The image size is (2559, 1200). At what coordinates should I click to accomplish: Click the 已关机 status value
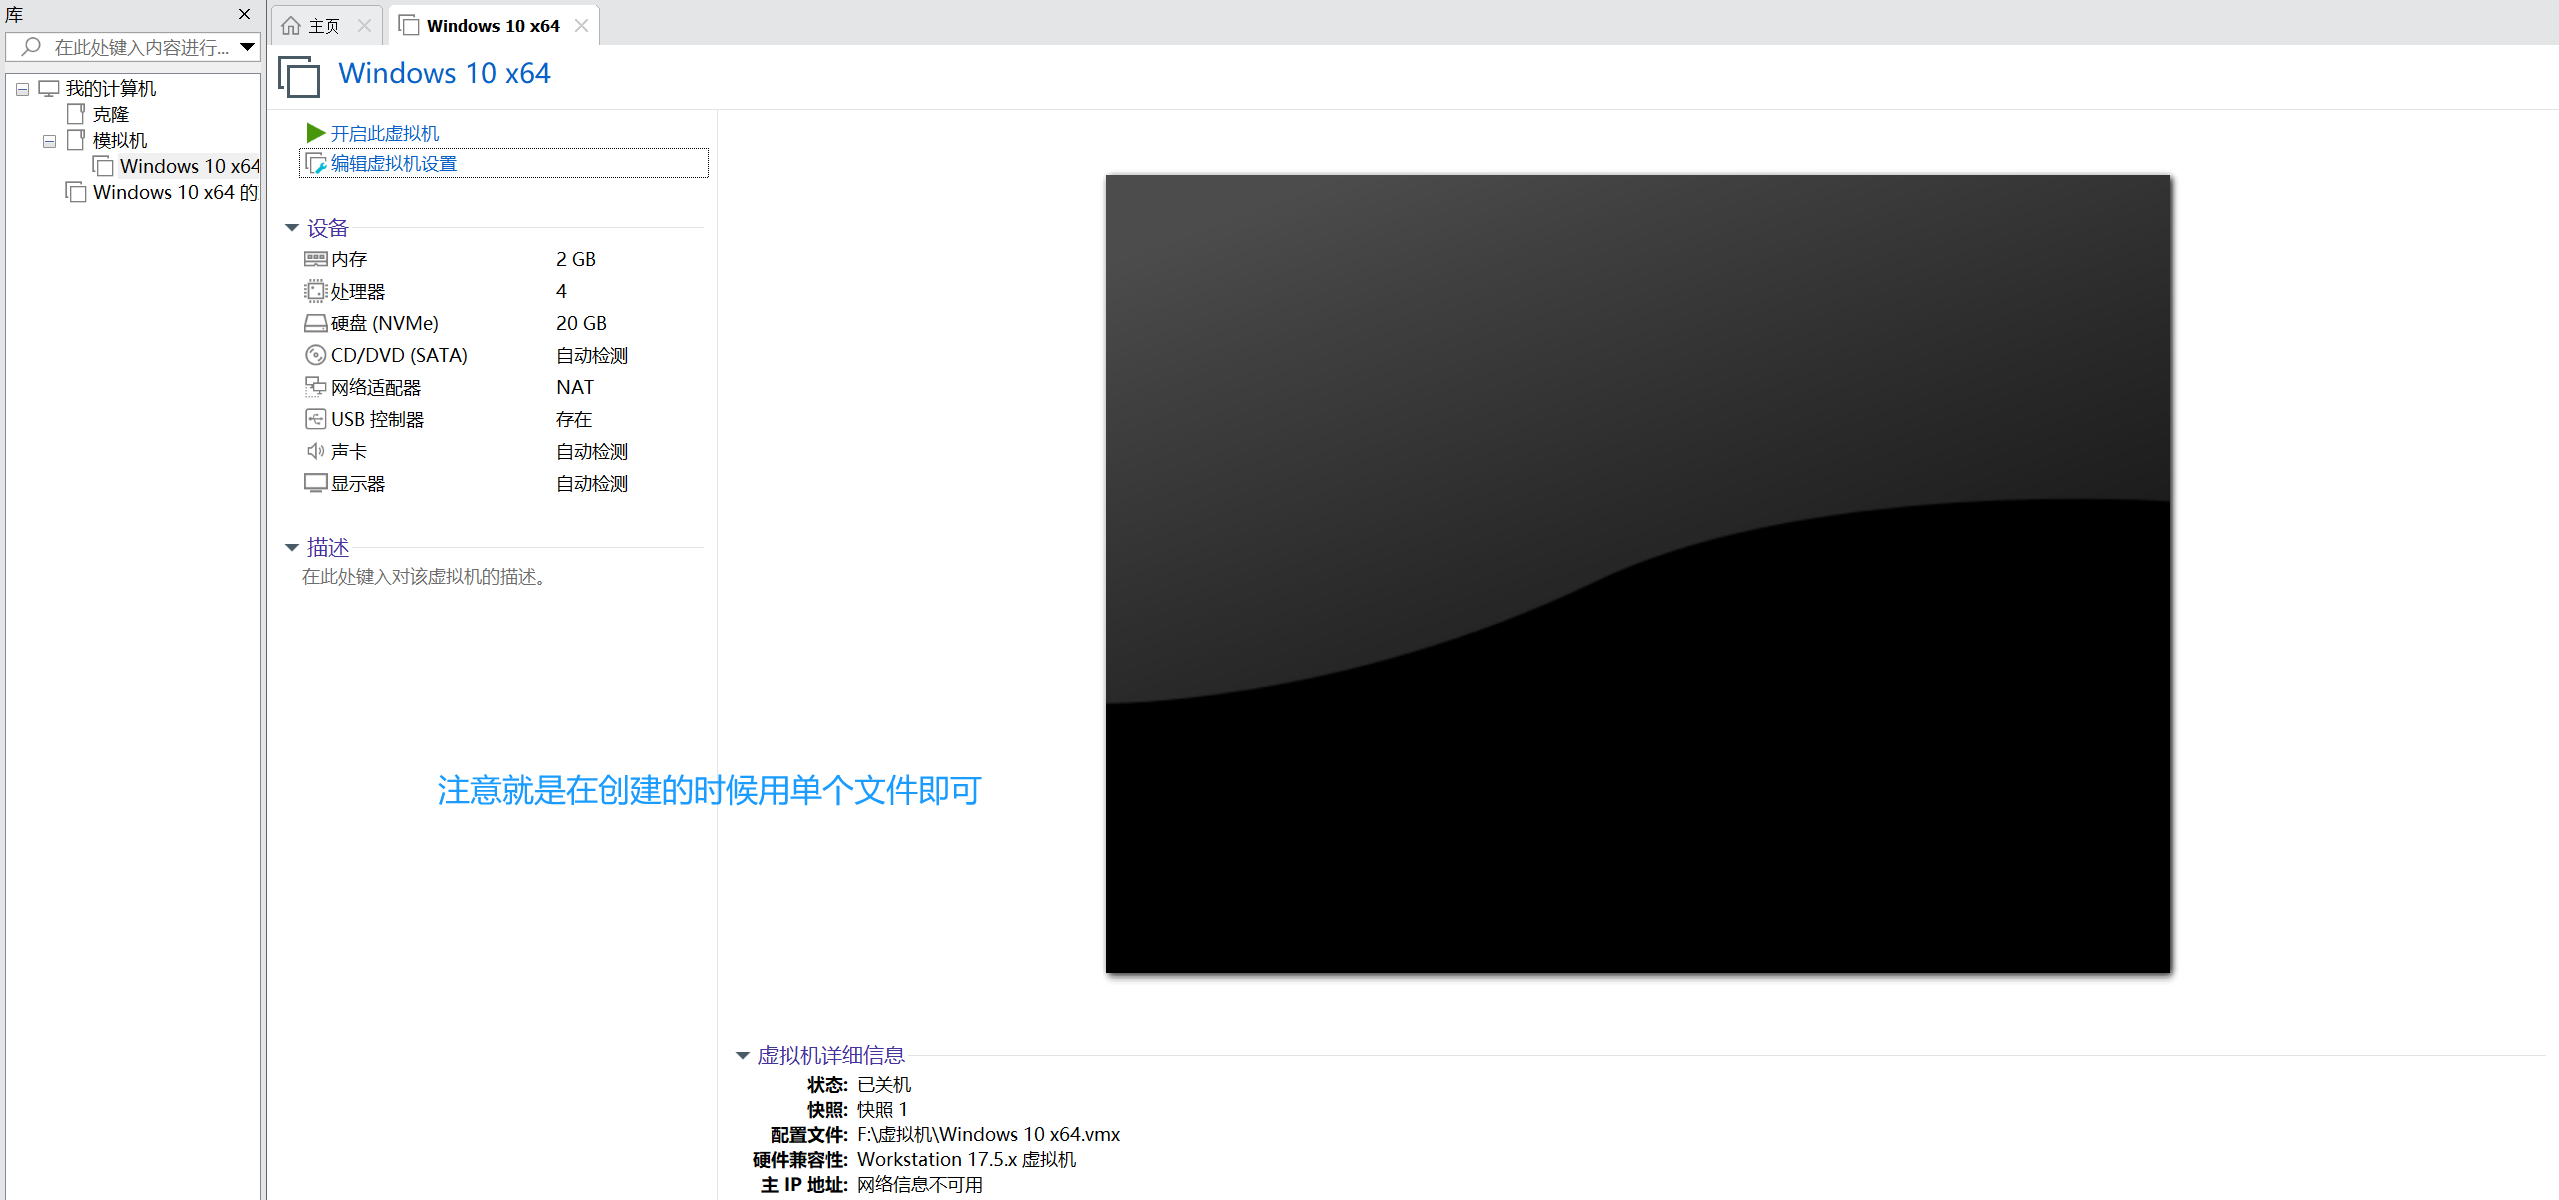pos(884,1085)
